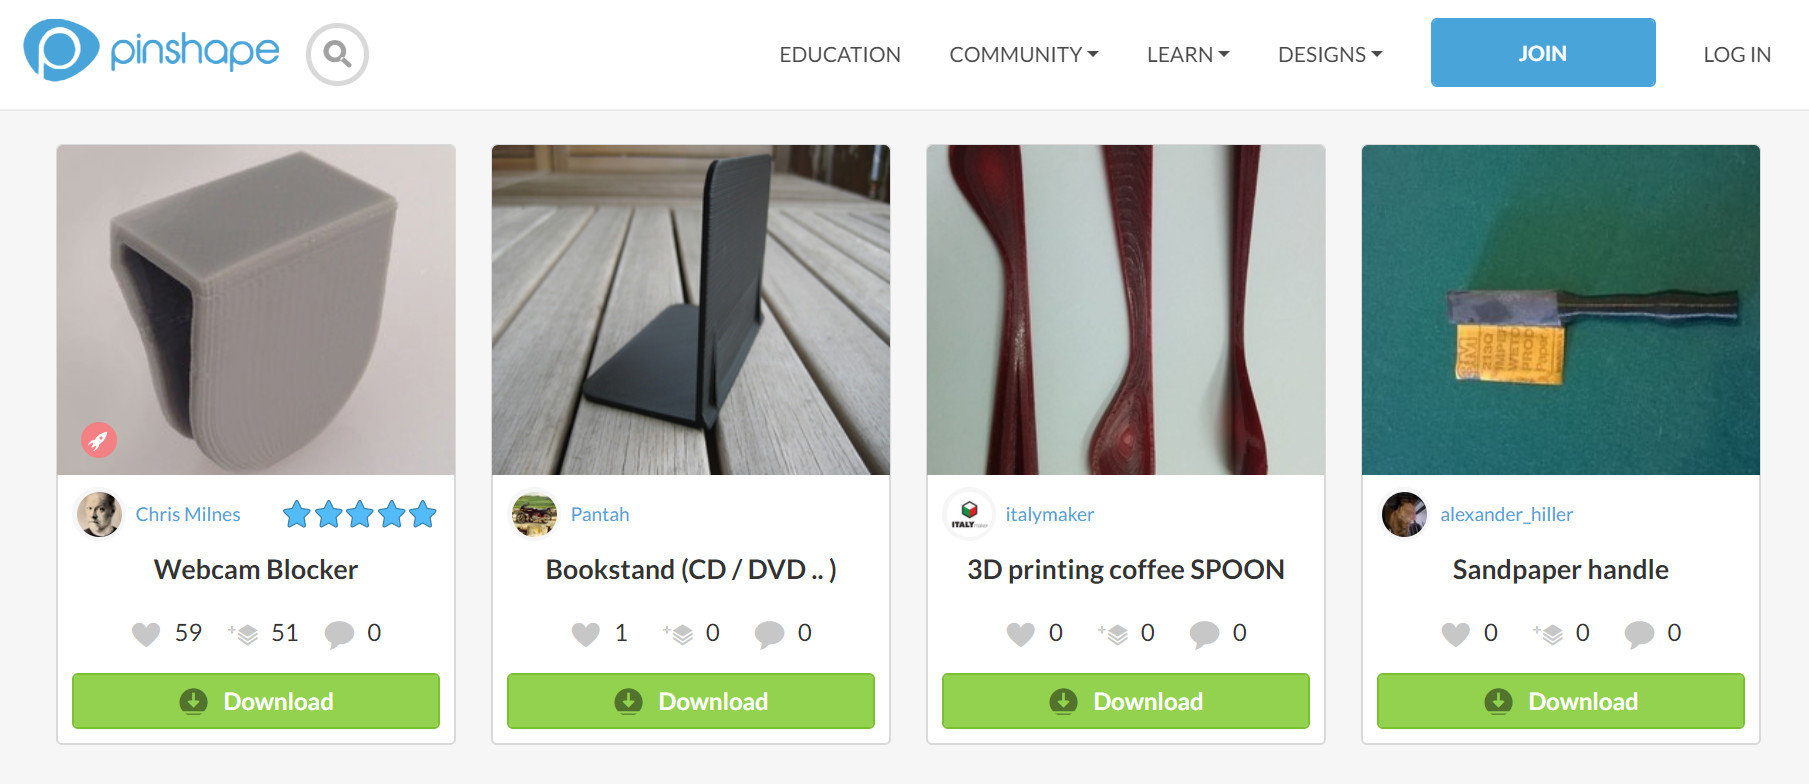The height and width of the screenshot is (784, 1809).
Task: Click the five-star rating on Webcam Blocker
Action: 360,514
